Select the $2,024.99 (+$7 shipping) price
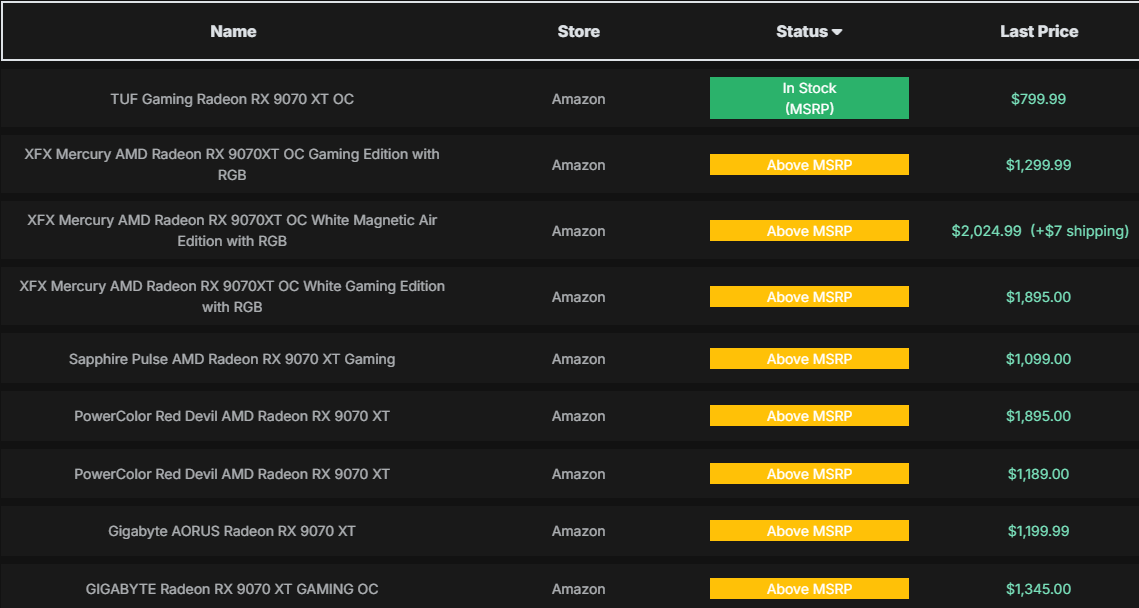1139x608 pixels. click(x=1039, y=231)
